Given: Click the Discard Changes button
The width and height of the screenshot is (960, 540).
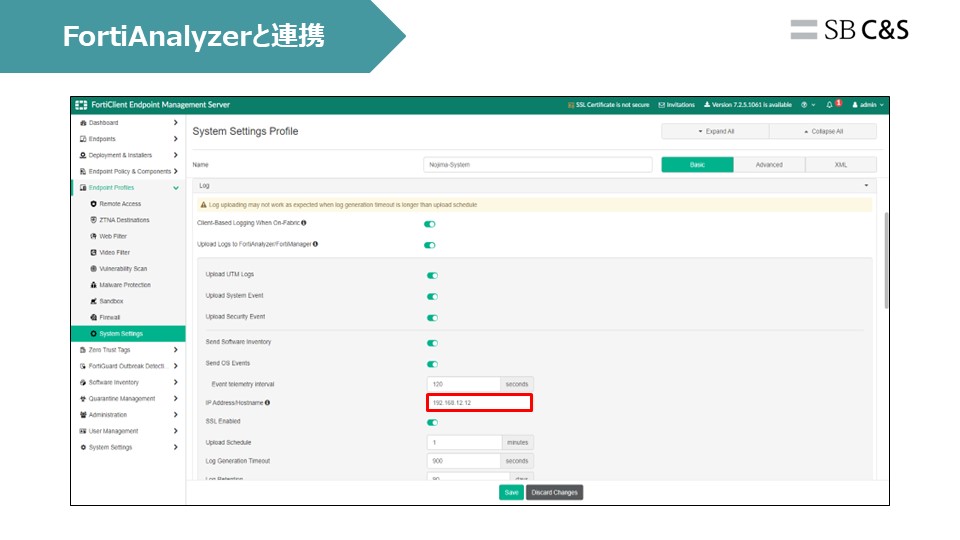Looking at the screenshot, I should point(554,492).
